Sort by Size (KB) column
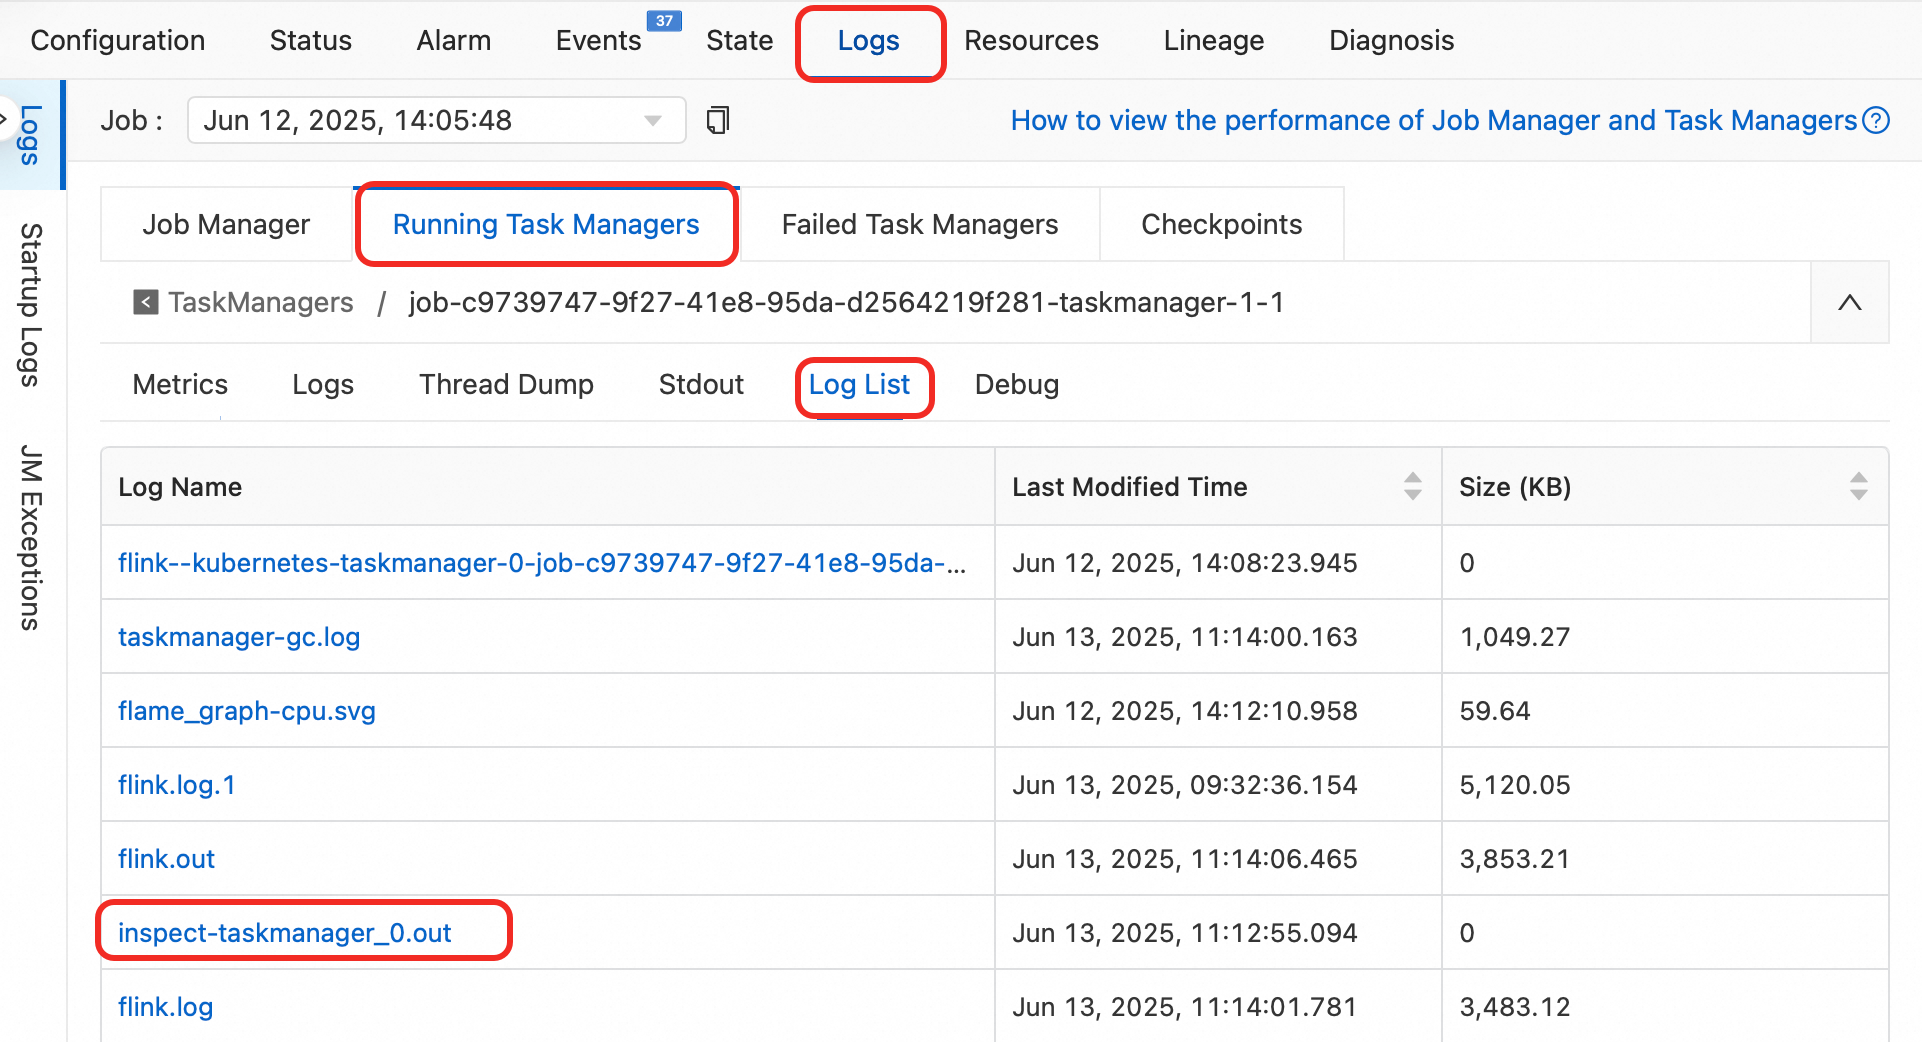 tap(1858, 487)
